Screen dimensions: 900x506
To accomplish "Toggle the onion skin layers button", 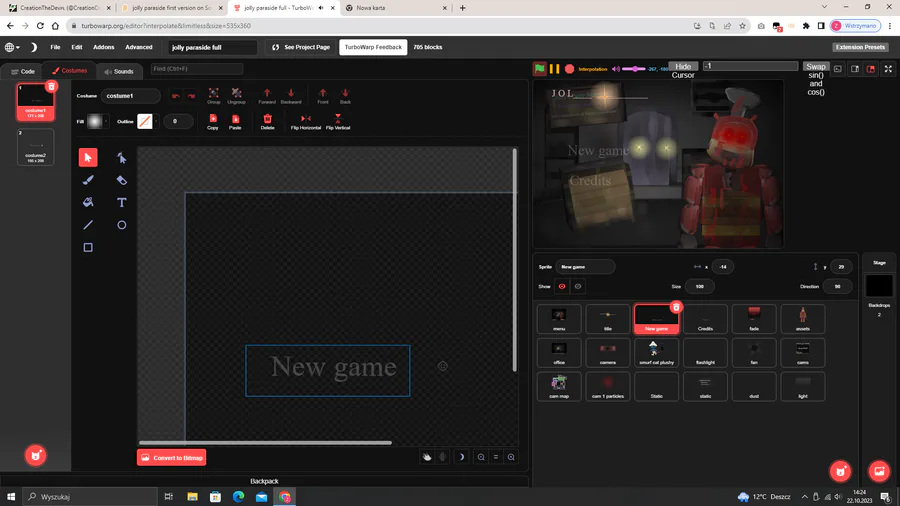I will tap(427, 457).
